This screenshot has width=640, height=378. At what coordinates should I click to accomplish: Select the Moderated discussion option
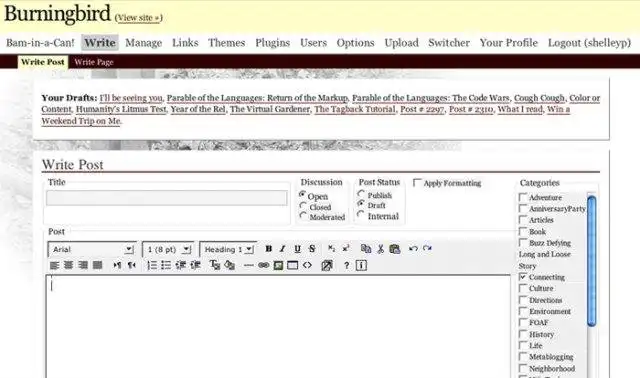pyautogui.click(x=302, y=216)
